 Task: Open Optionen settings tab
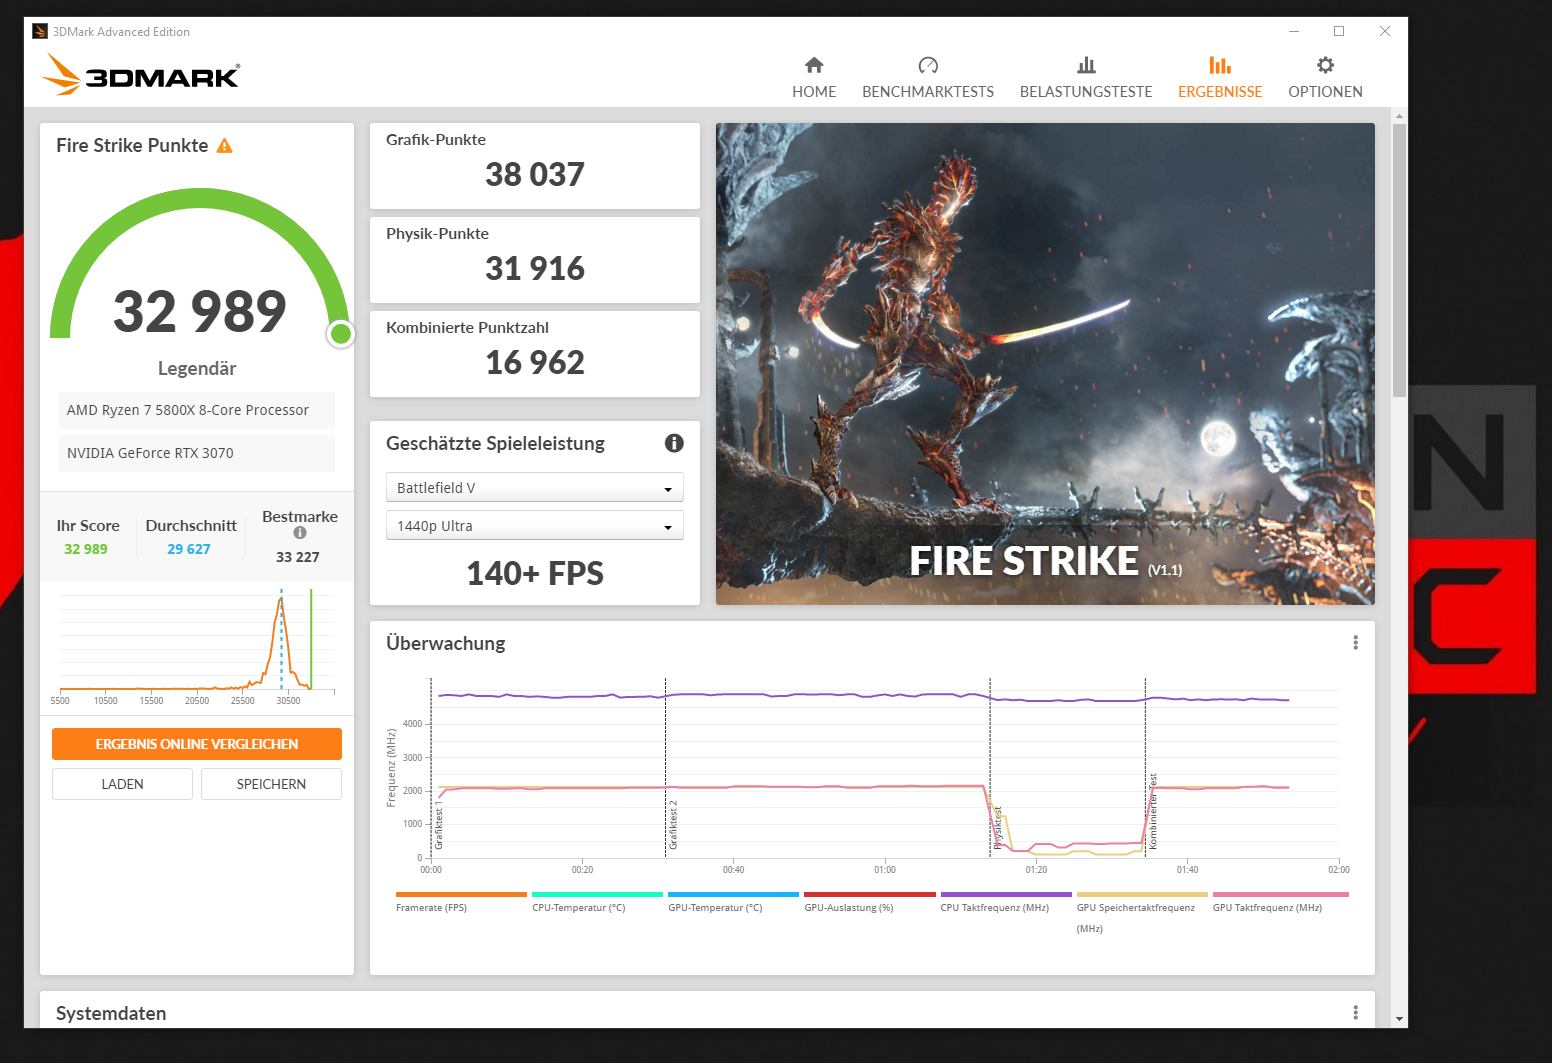click(1325, 78)
